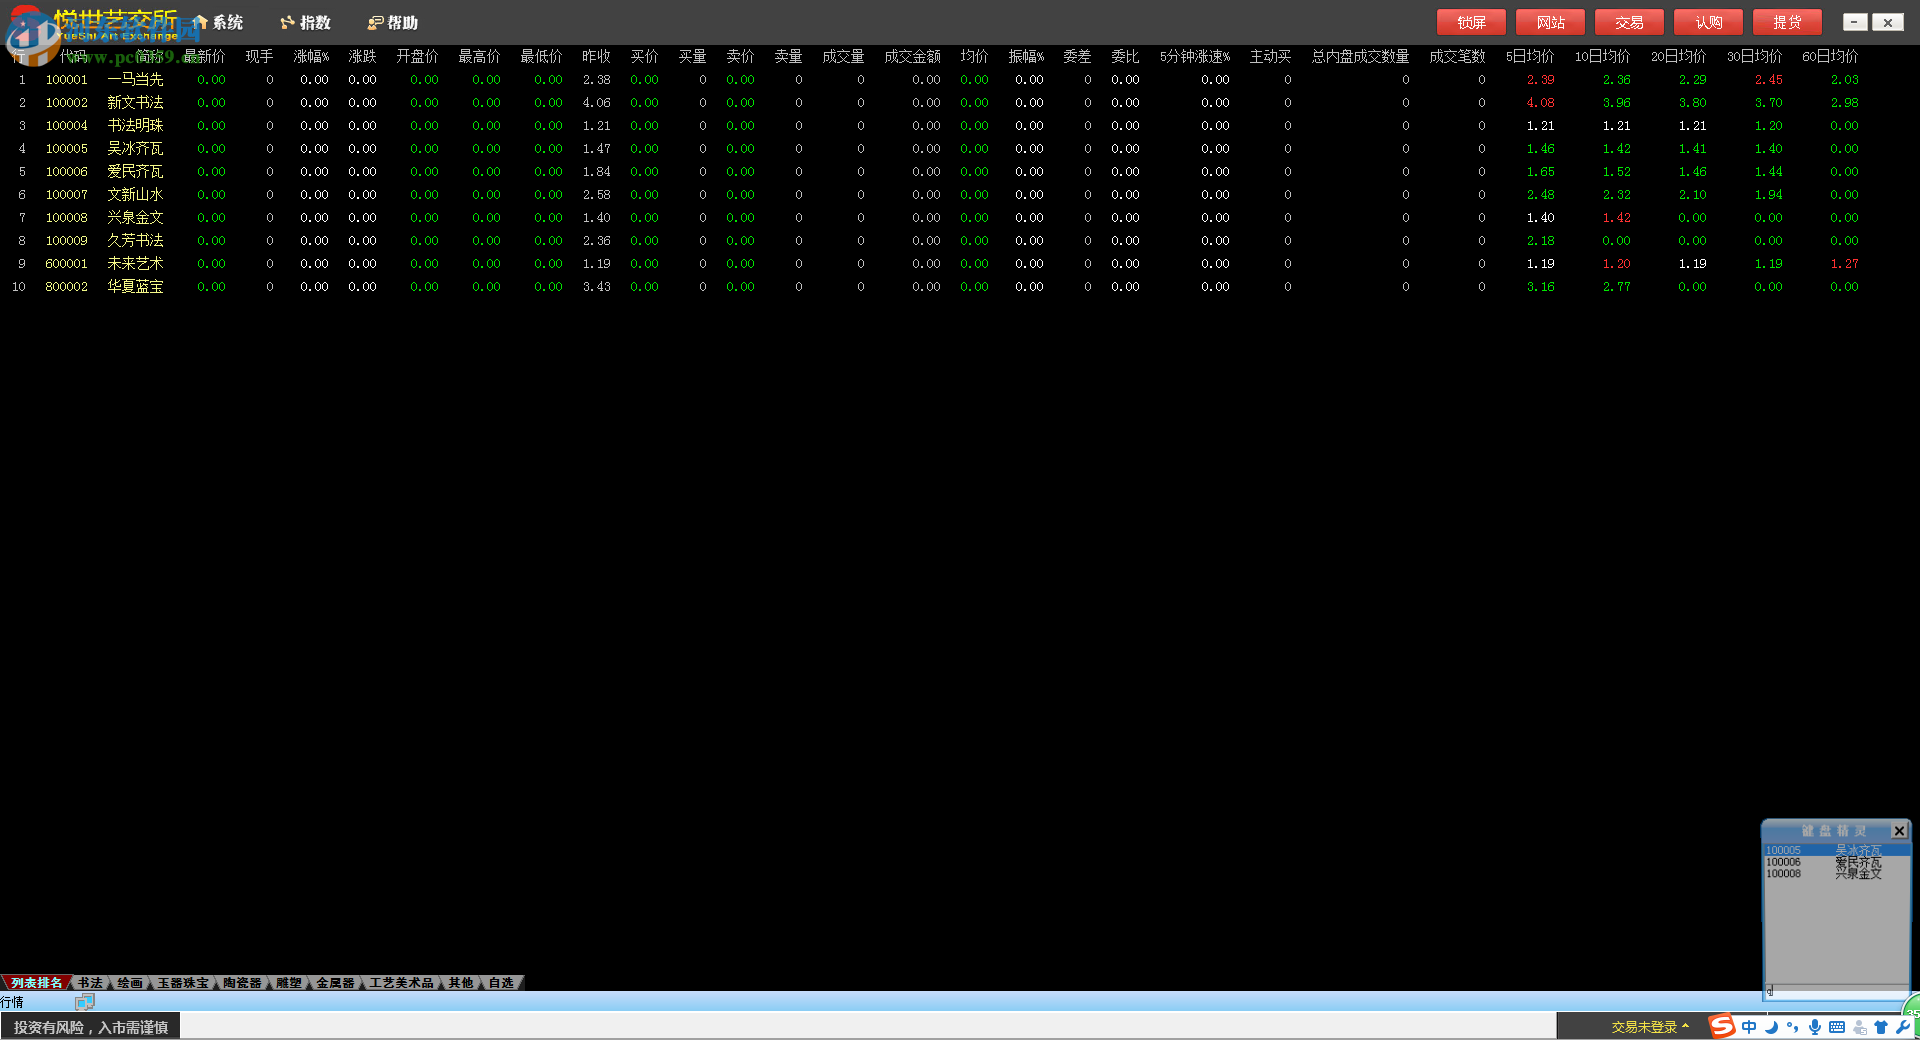Toggle Sogou punctuation mode icon
This screenshot has height=1040, width=1920.
click(1792, 1027)
